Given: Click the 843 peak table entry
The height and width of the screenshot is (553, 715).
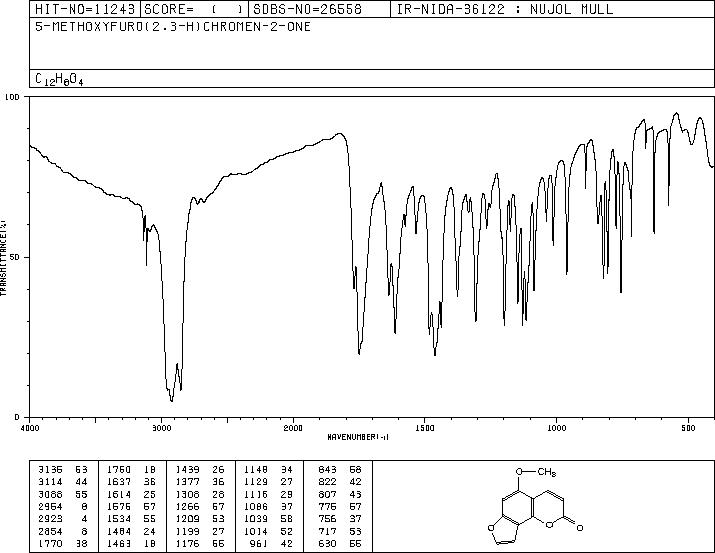Looking at the screenshot, I should (340, 469).
